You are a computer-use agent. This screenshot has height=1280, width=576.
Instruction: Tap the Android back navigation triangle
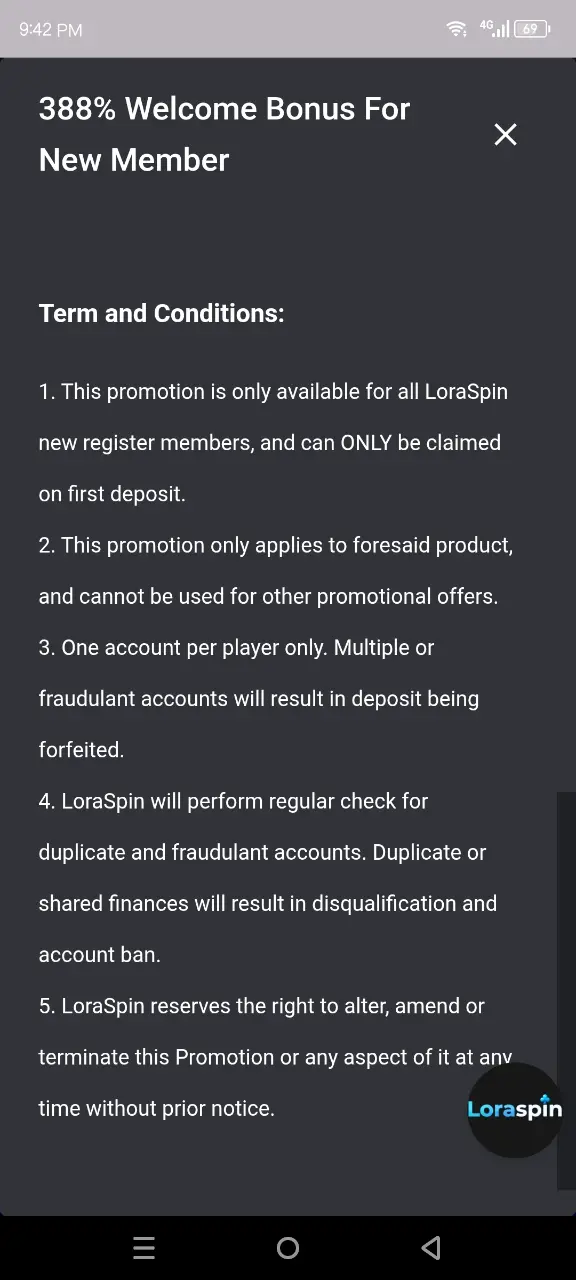pos(431,1247)
